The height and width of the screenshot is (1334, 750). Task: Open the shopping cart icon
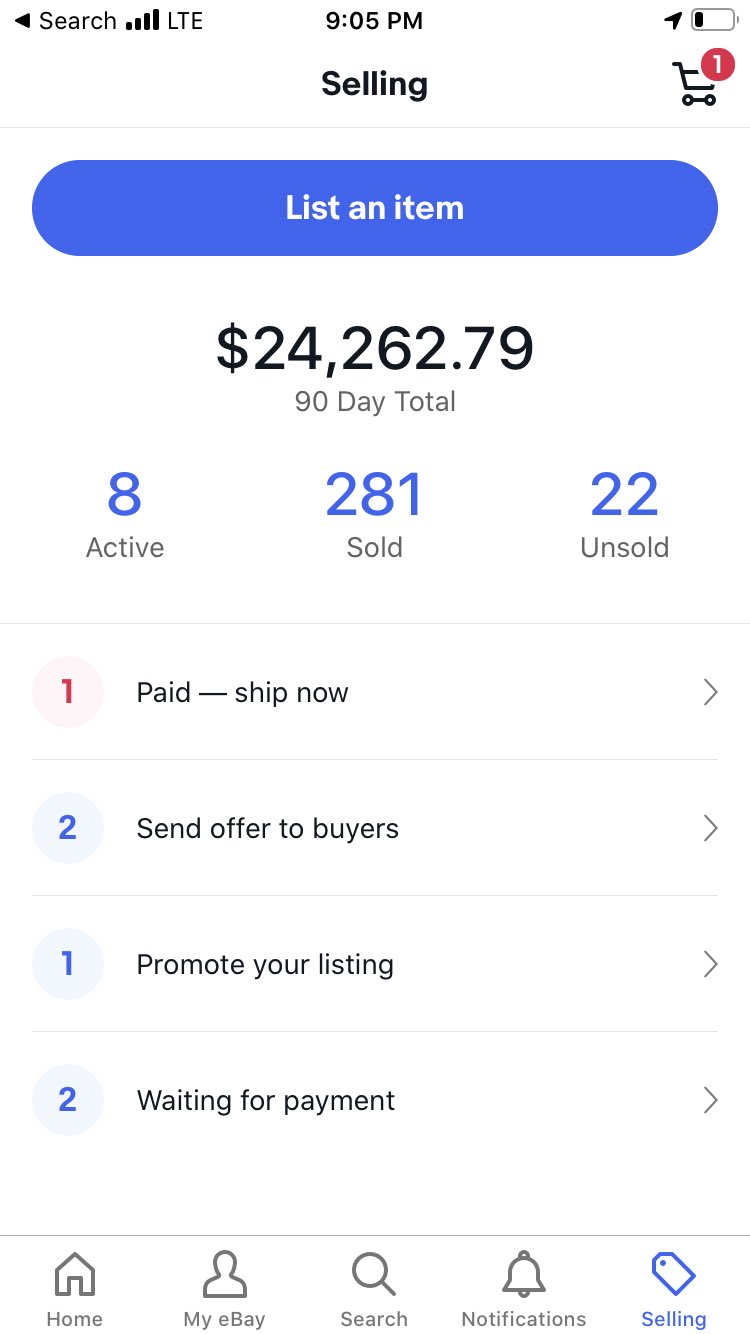(x=696, y=84)
